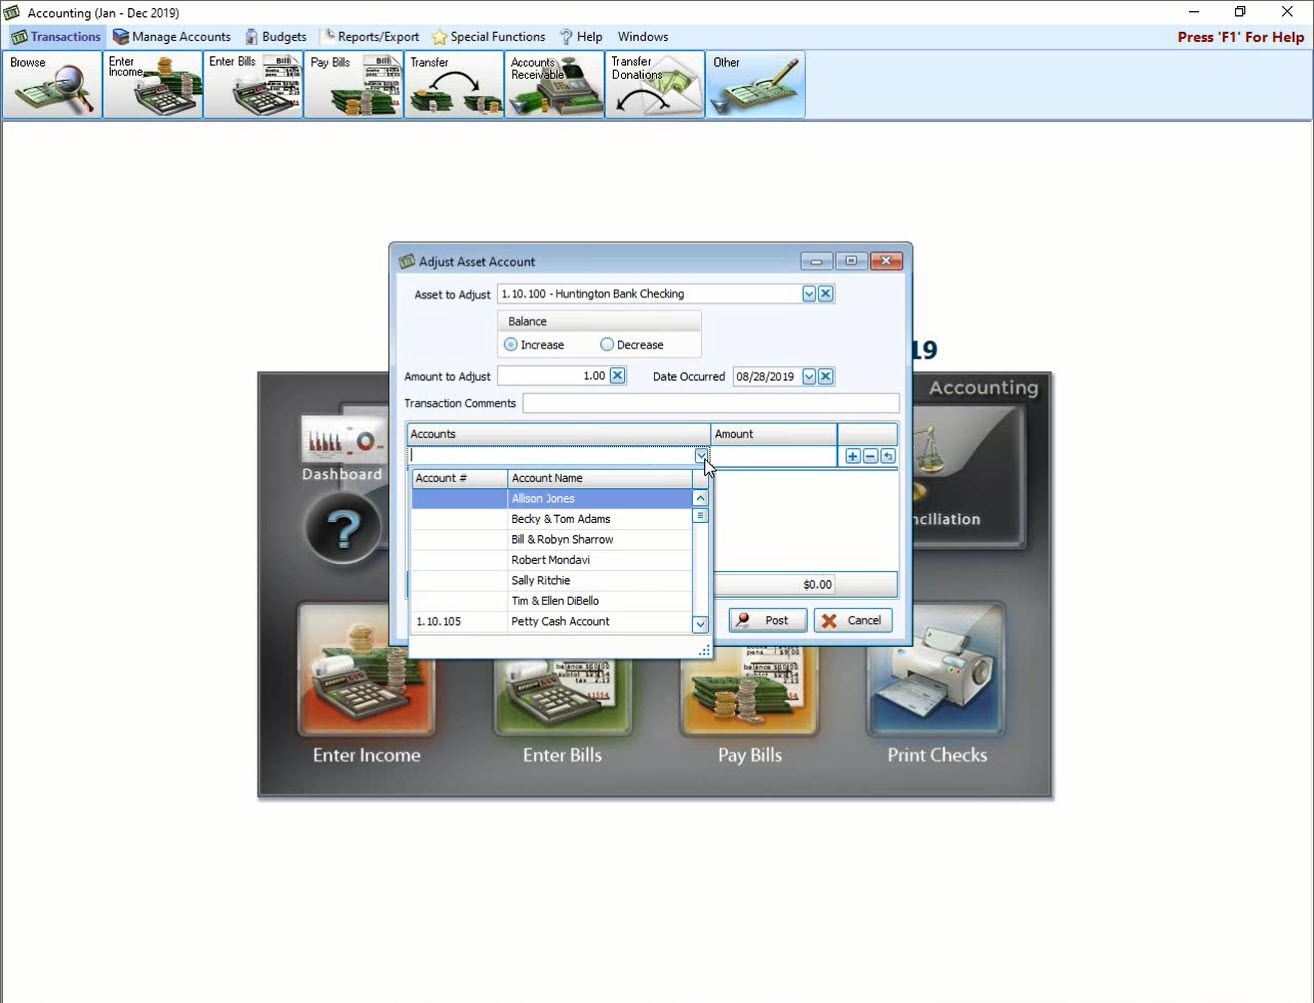Select the Enter Income toolbar icon
Viewport: 1314px width, 1003px height.
[152, 84]
